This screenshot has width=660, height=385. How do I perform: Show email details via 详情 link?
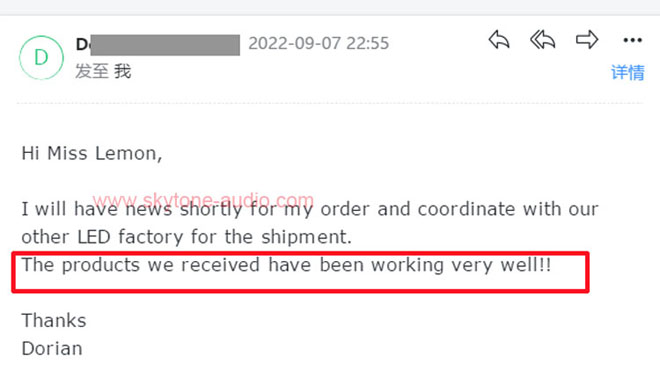click(628, 72)
